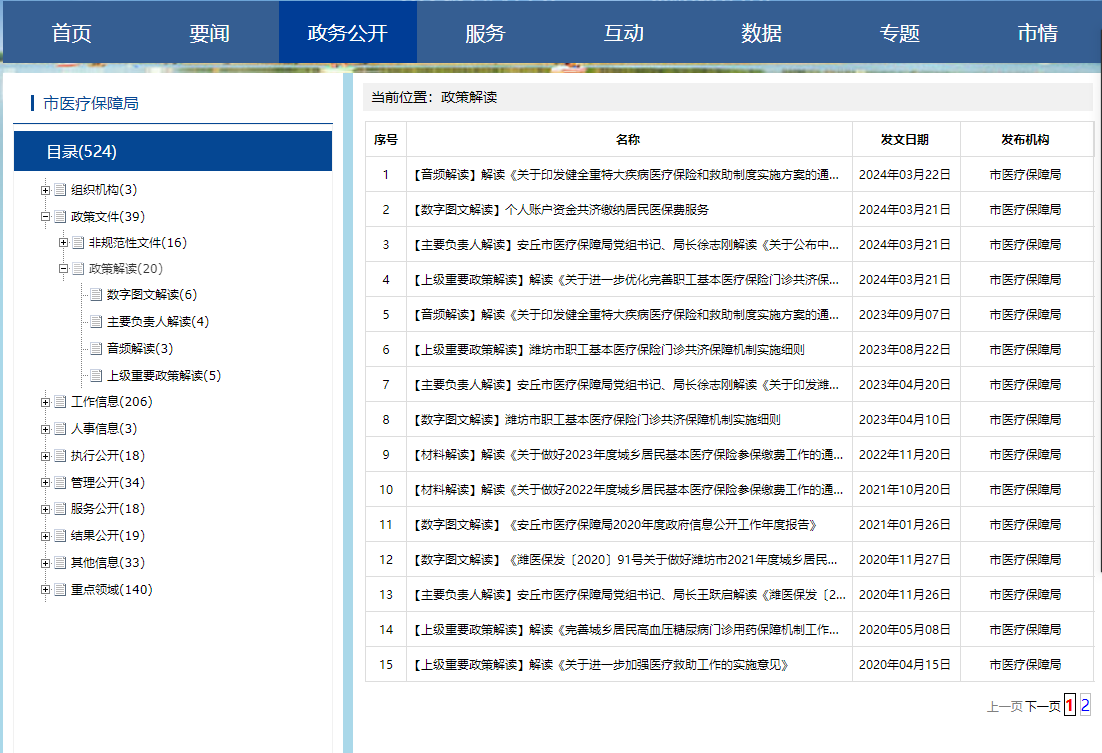1102x753 pixels.
Task: Open the 【音频解读】 article dated 2023年09月07日
Action: 626,314
